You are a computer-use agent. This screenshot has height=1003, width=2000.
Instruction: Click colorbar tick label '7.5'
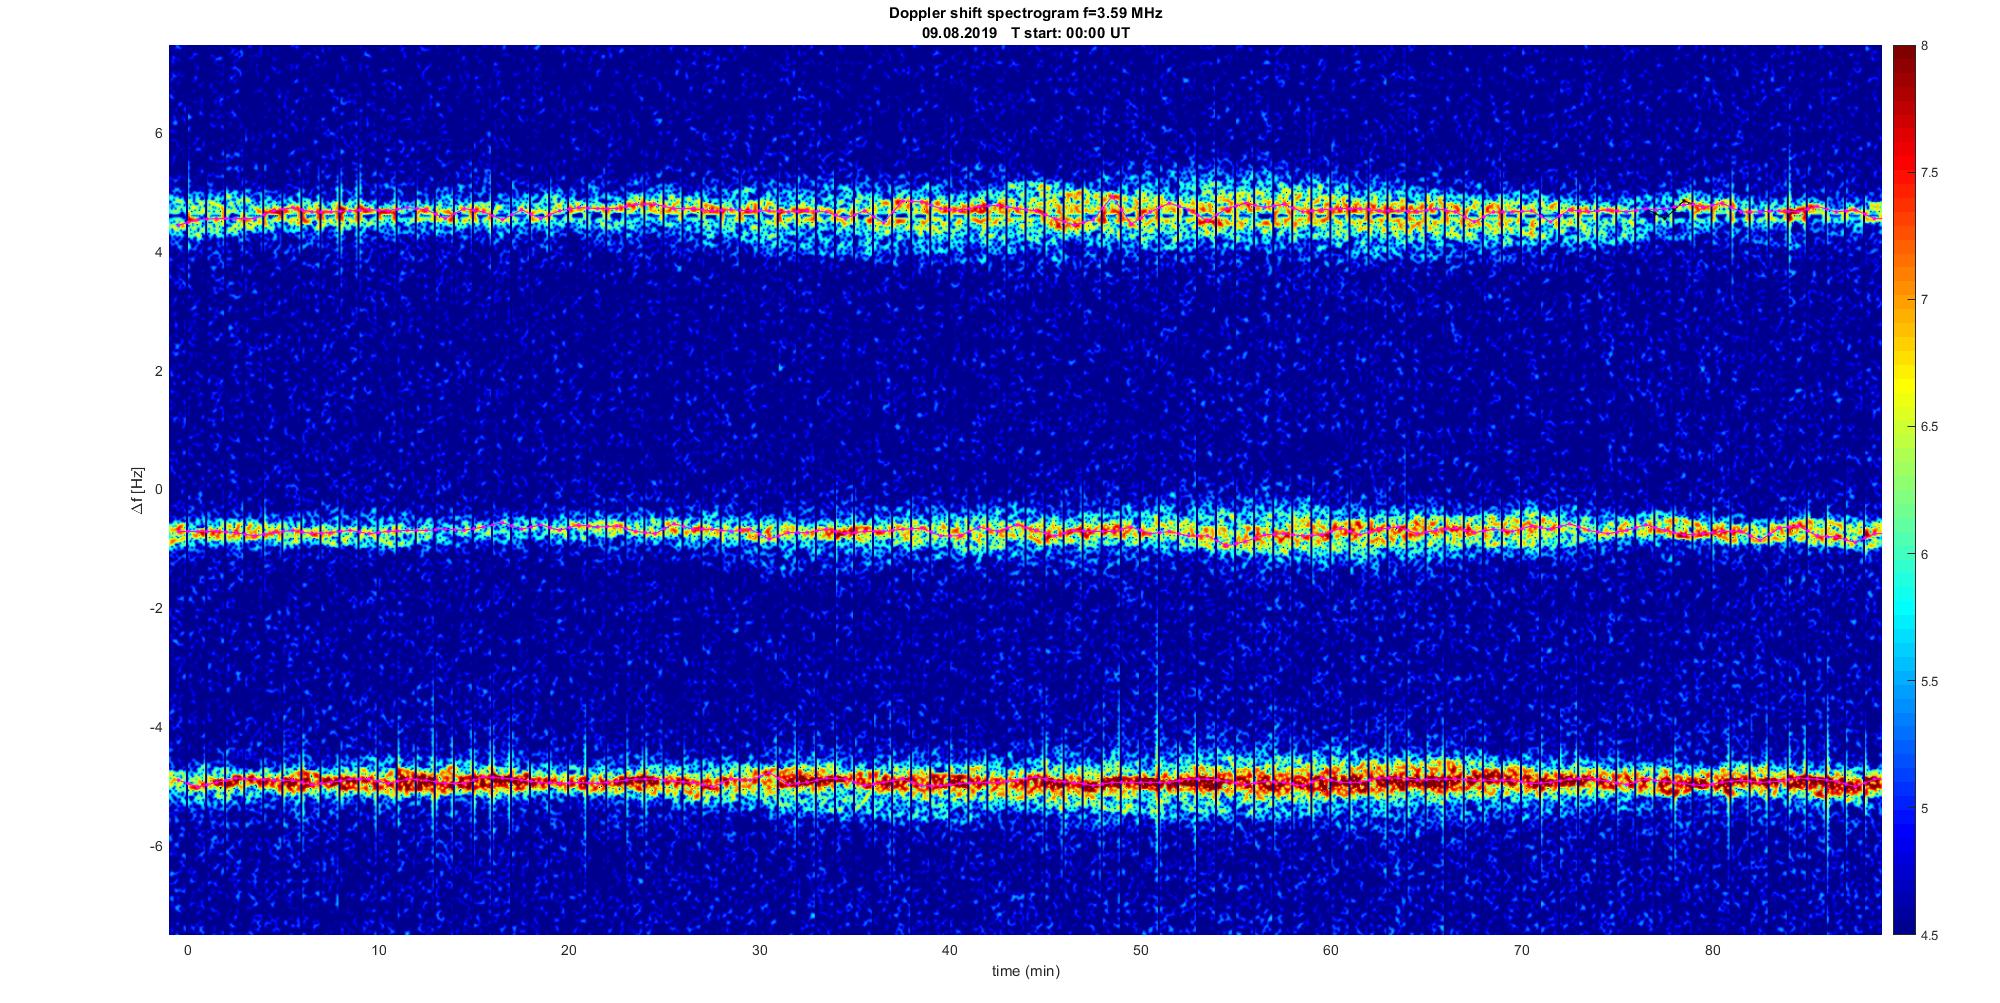[1929, 173]
